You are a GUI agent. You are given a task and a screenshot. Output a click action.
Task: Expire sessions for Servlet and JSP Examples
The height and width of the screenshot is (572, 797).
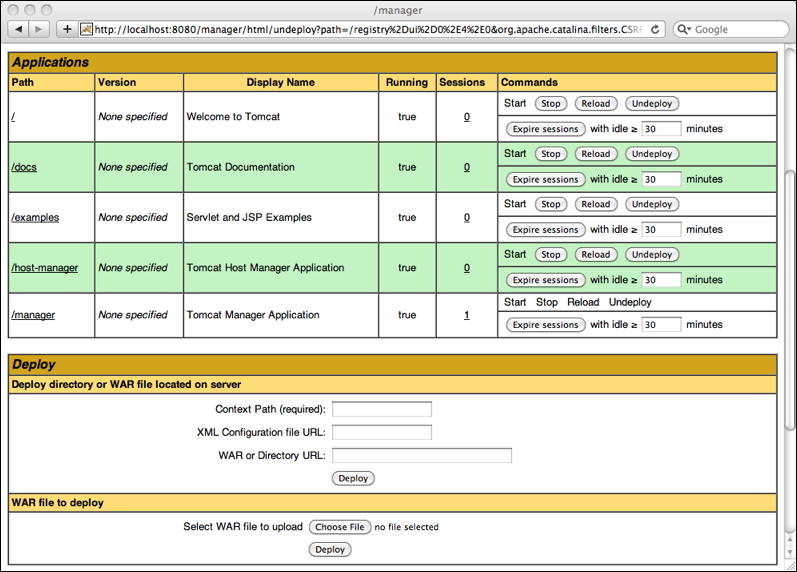(545, 230)
